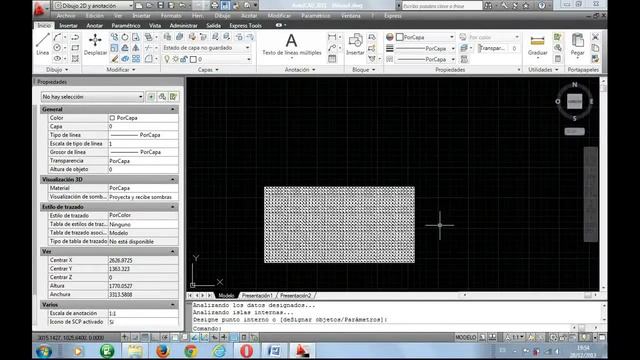Open the AutoCAD application menu logo
This screenshot has width=640, height=360.
pyautogui.click(x=40, y=8)
